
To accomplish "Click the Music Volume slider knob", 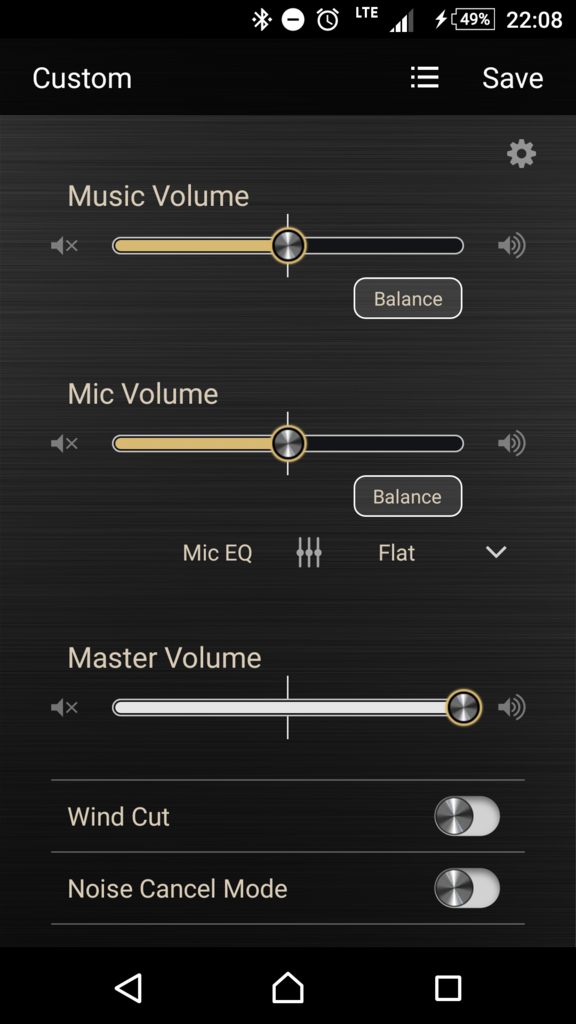I will (x=288, y=246).
